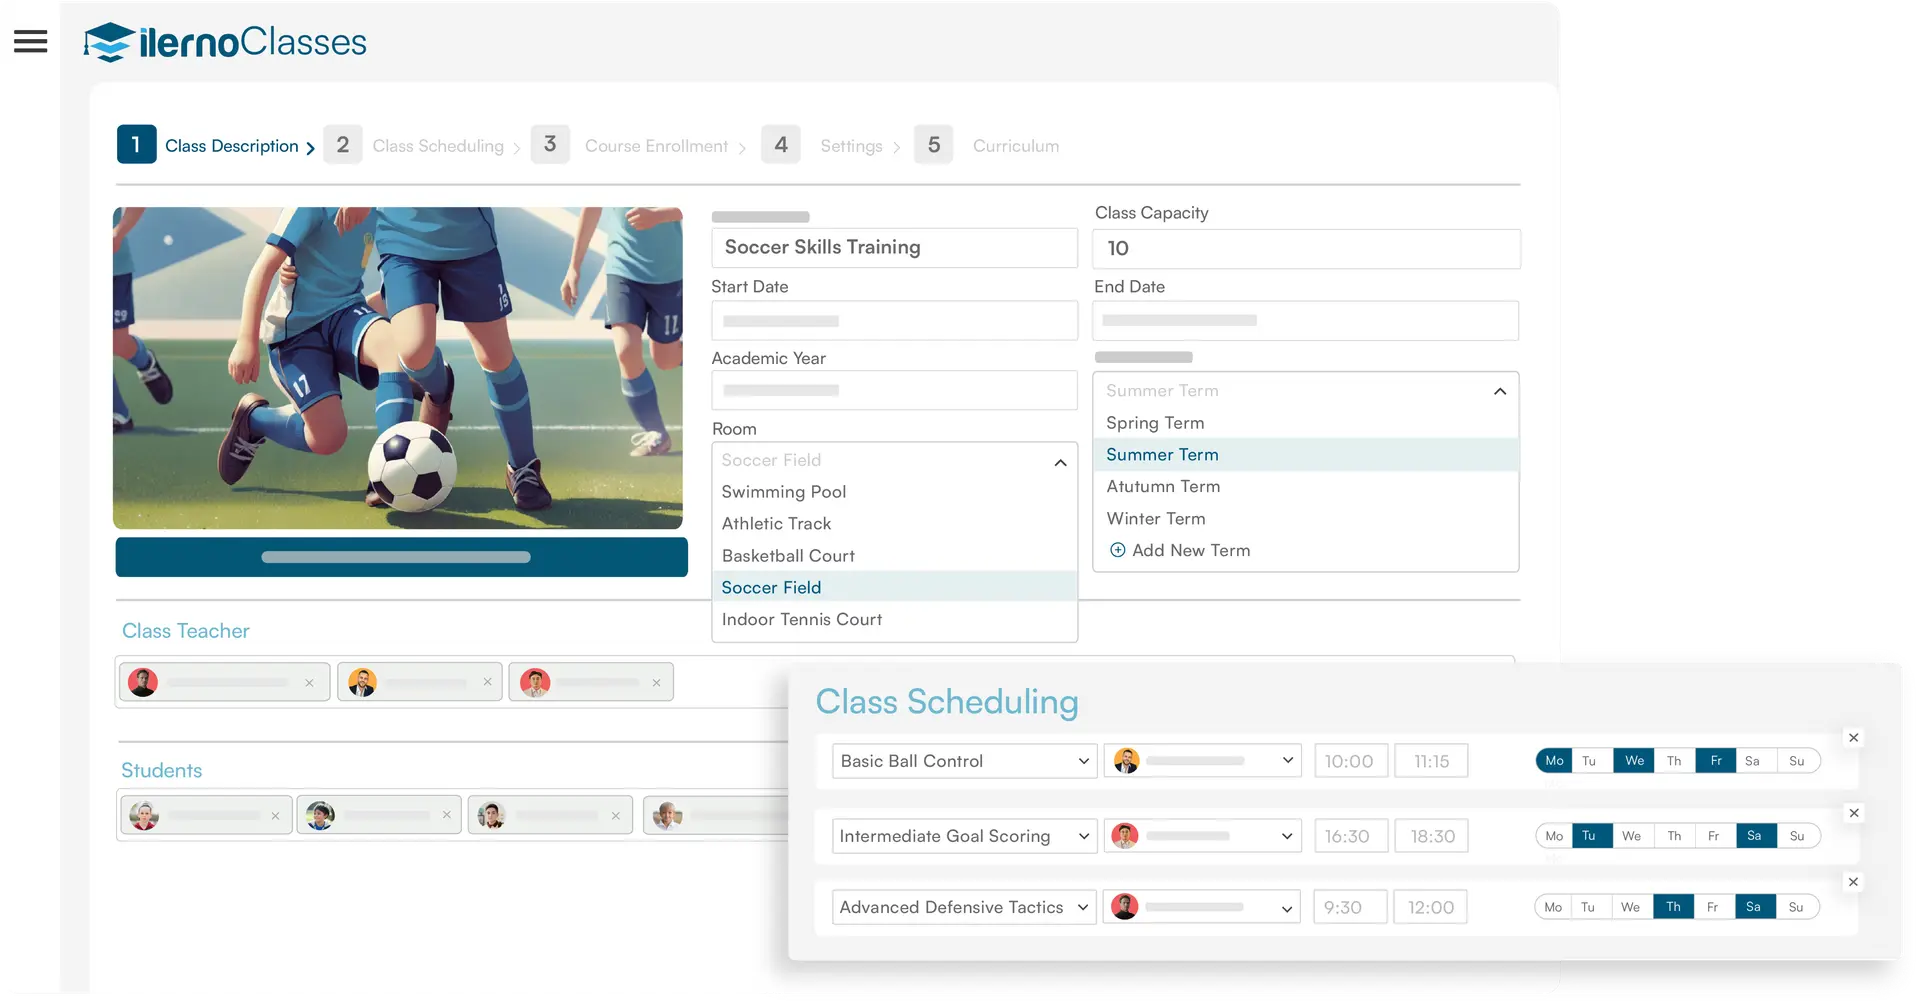Go to step 5 Curriculum

coord(987,145)
